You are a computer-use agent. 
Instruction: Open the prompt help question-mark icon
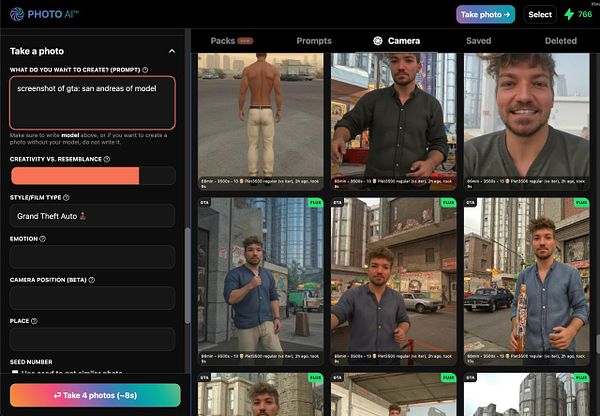145,70
